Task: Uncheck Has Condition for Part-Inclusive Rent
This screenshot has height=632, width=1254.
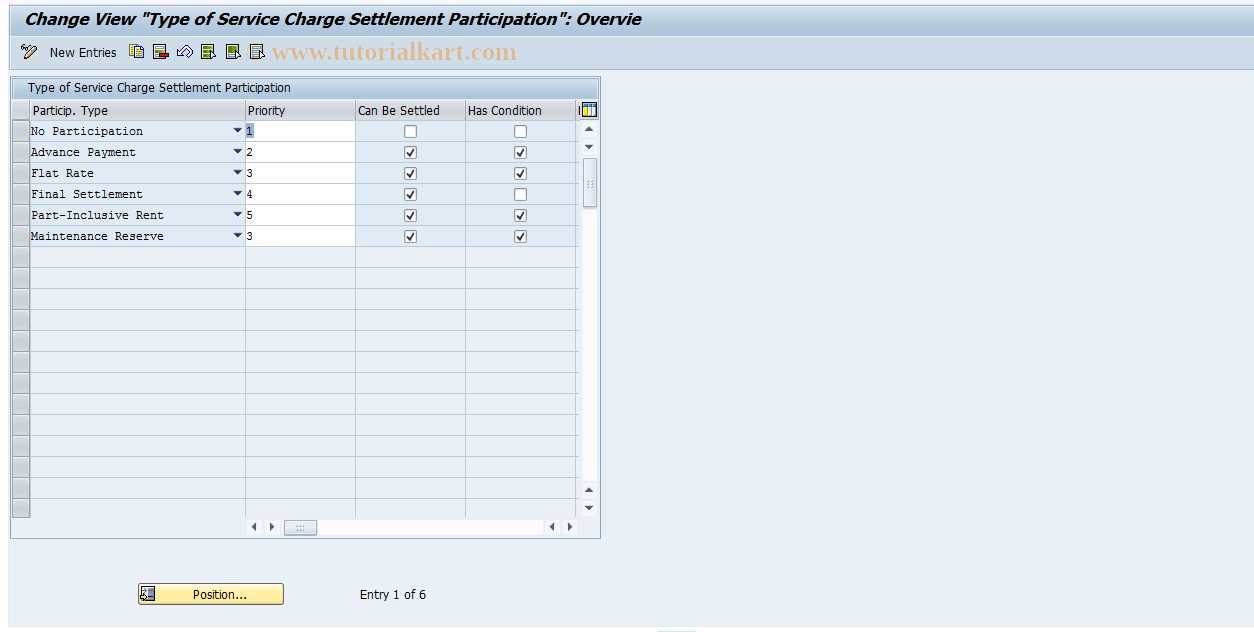Action: [520, 215]
